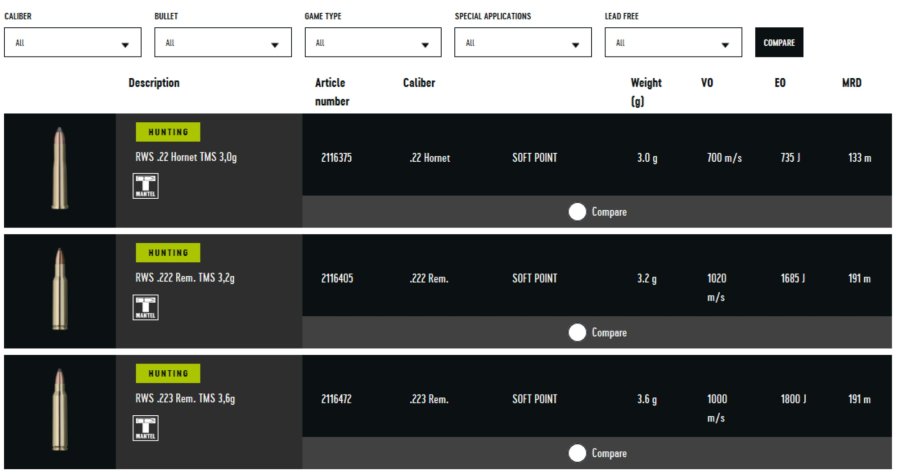This screenshot has width=900, height=474.
Task: Click SOFT POINT in the 2116405 row
Action: [534, 278]
